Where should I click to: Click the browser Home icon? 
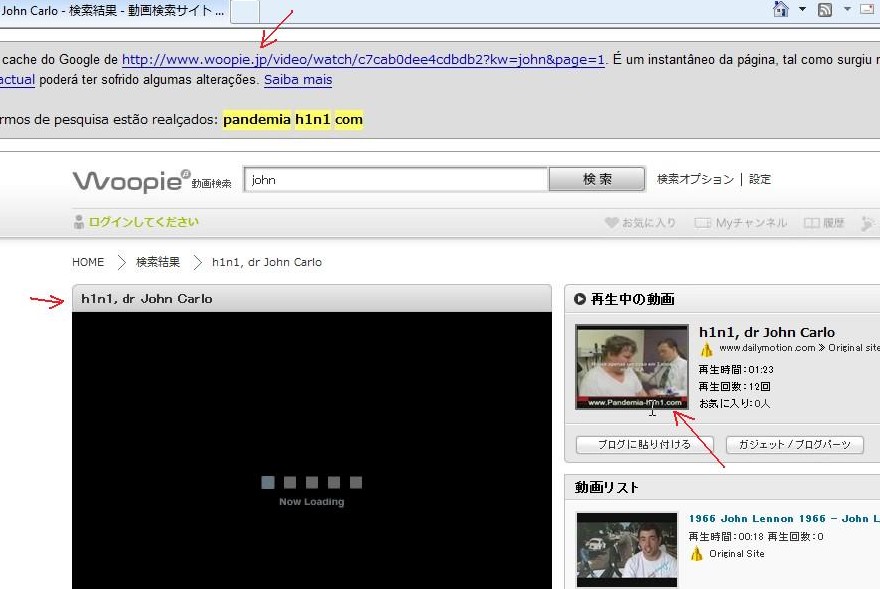tap(781, 9)
